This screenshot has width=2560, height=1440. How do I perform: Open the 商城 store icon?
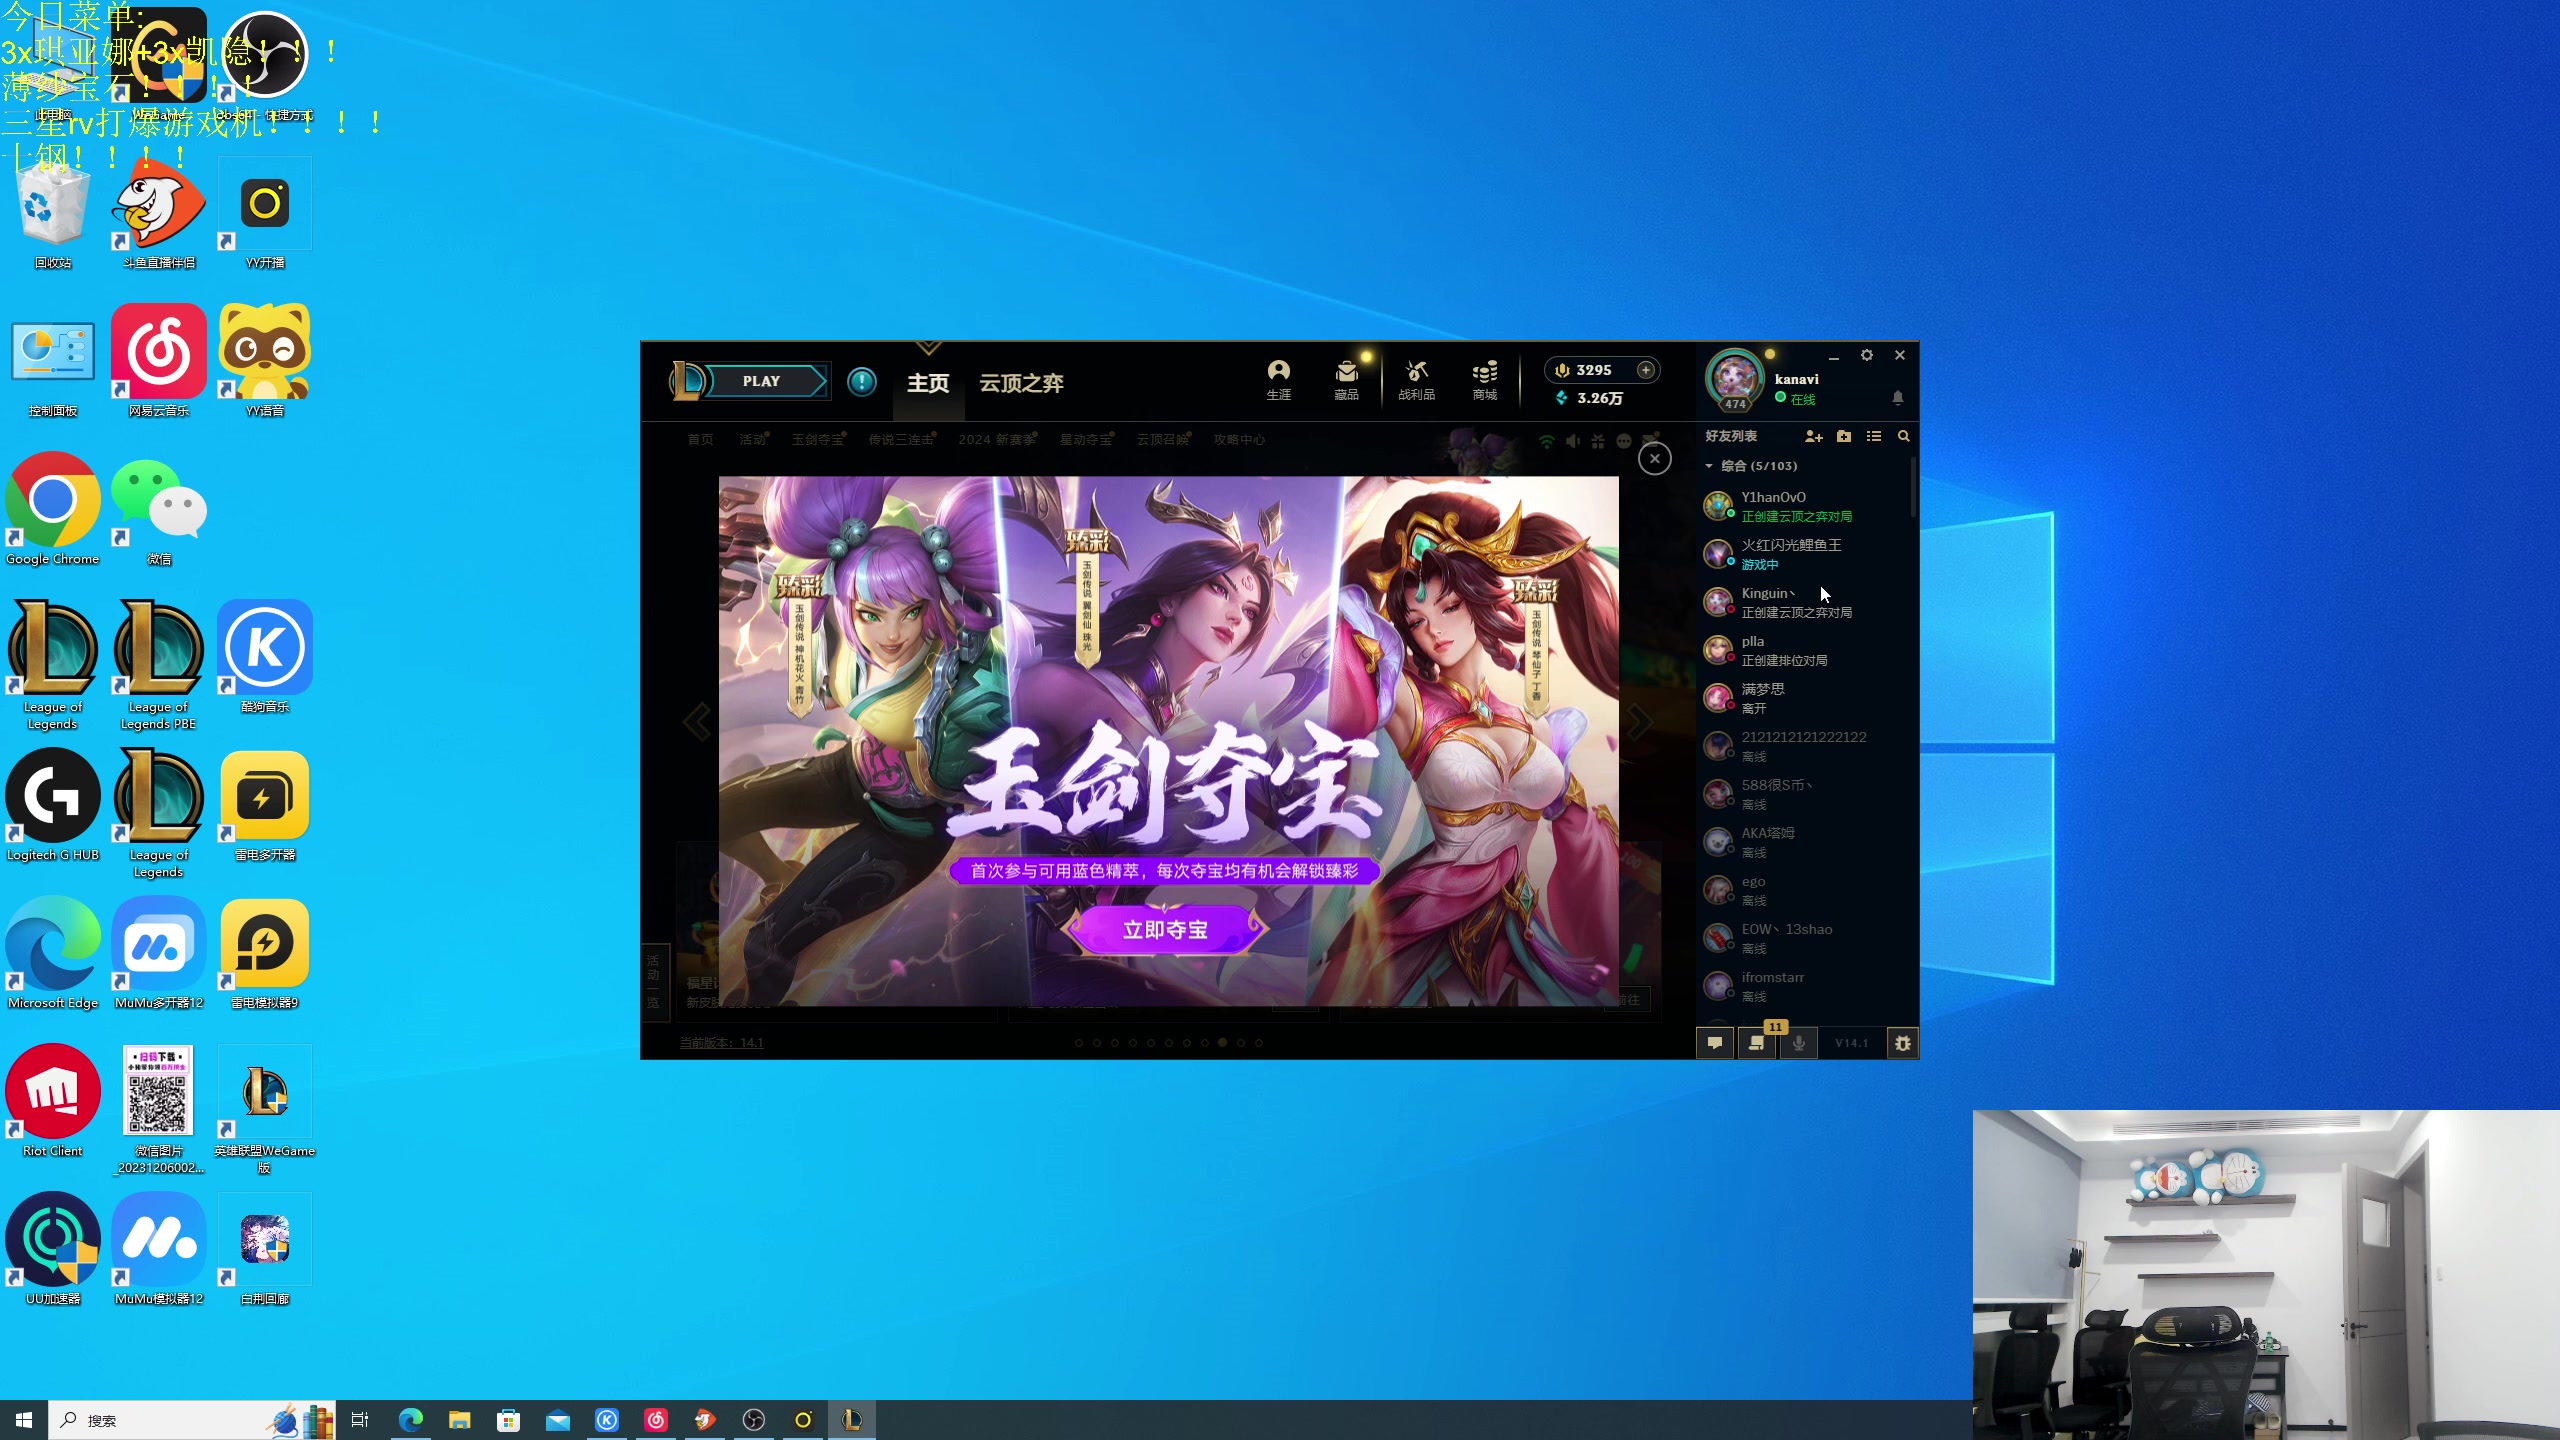pyautogui.click(x=1485, y=380)
